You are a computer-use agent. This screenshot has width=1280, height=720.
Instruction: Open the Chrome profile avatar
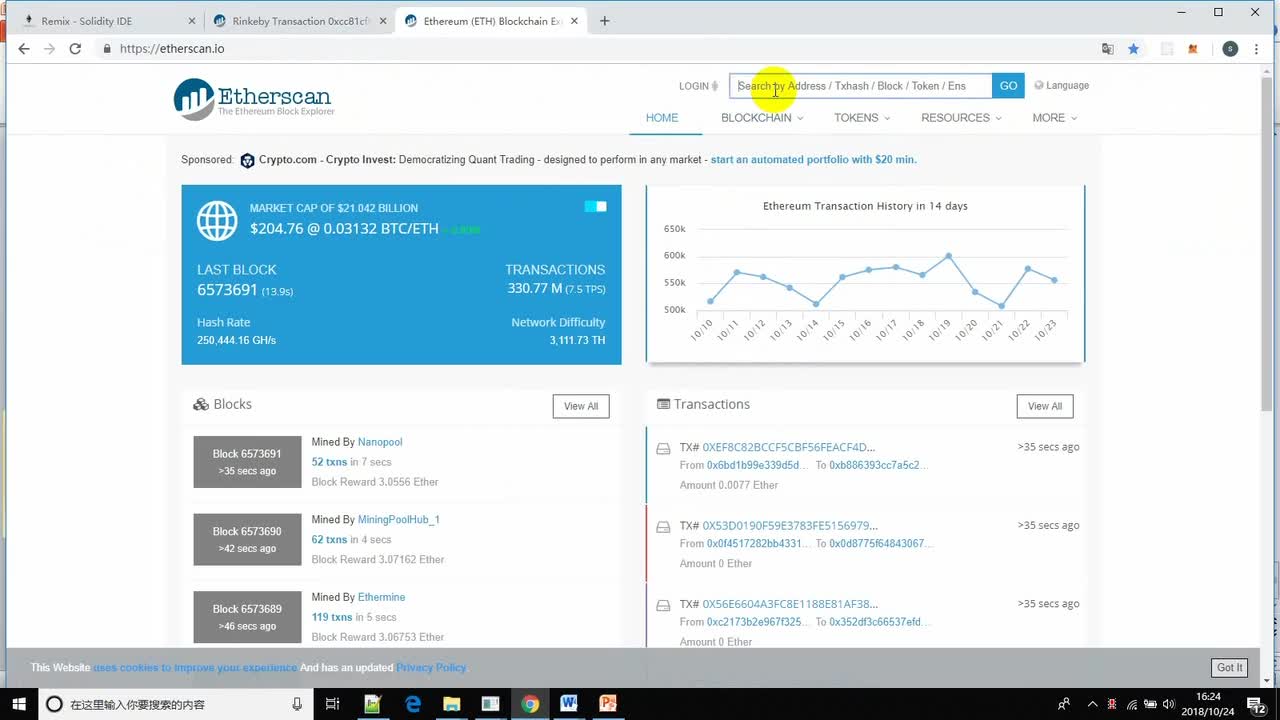click(1230, 48)
